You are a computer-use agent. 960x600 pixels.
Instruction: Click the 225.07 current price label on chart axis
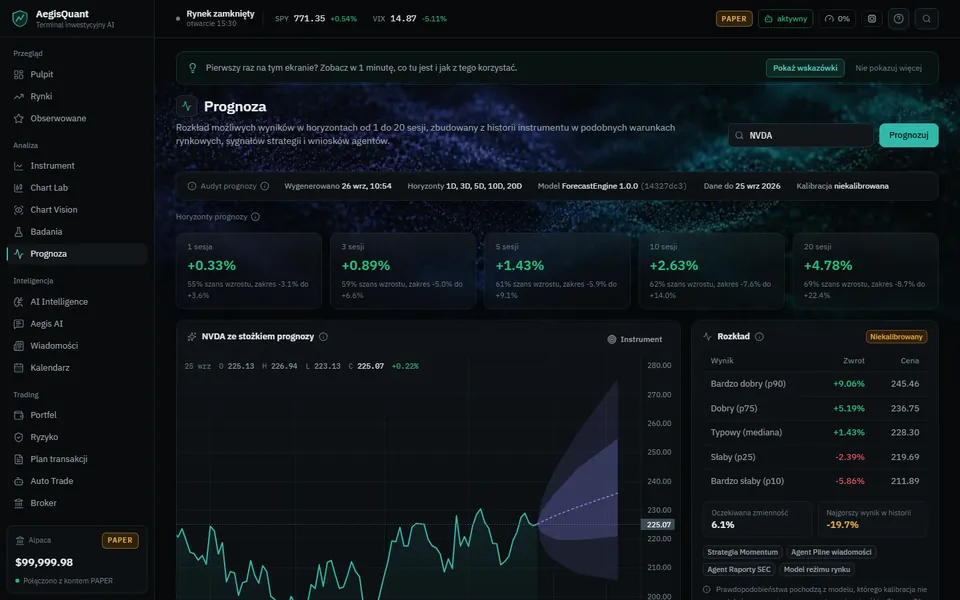click(x=658, y=525)
